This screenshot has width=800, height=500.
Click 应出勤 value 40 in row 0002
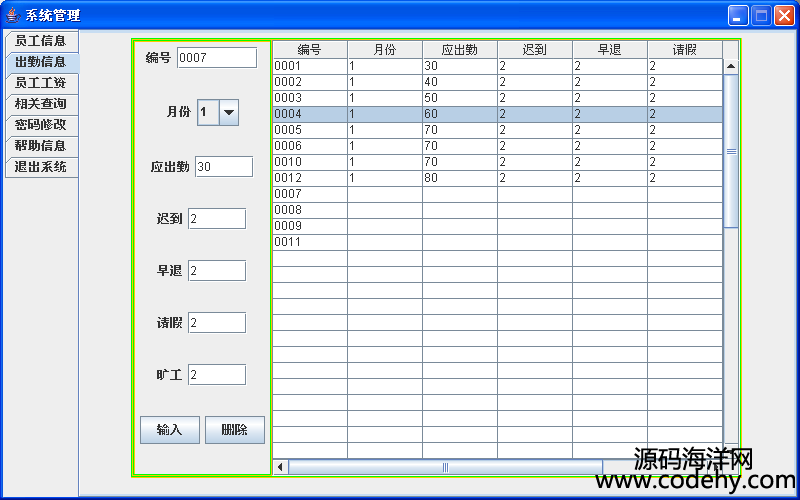click(x=460, y=82)
